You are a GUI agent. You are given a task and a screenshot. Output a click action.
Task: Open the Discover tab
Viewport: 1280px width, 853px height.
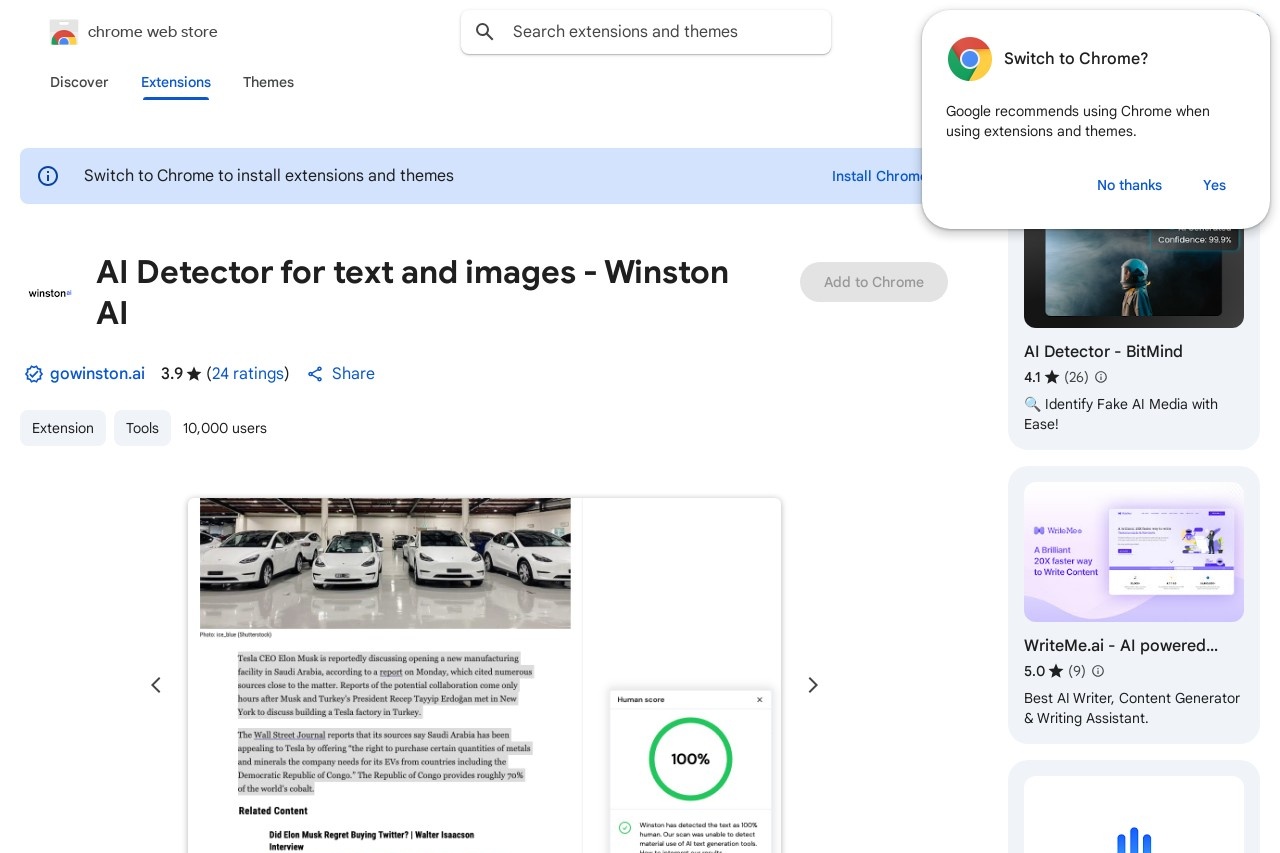click(79, 82)
